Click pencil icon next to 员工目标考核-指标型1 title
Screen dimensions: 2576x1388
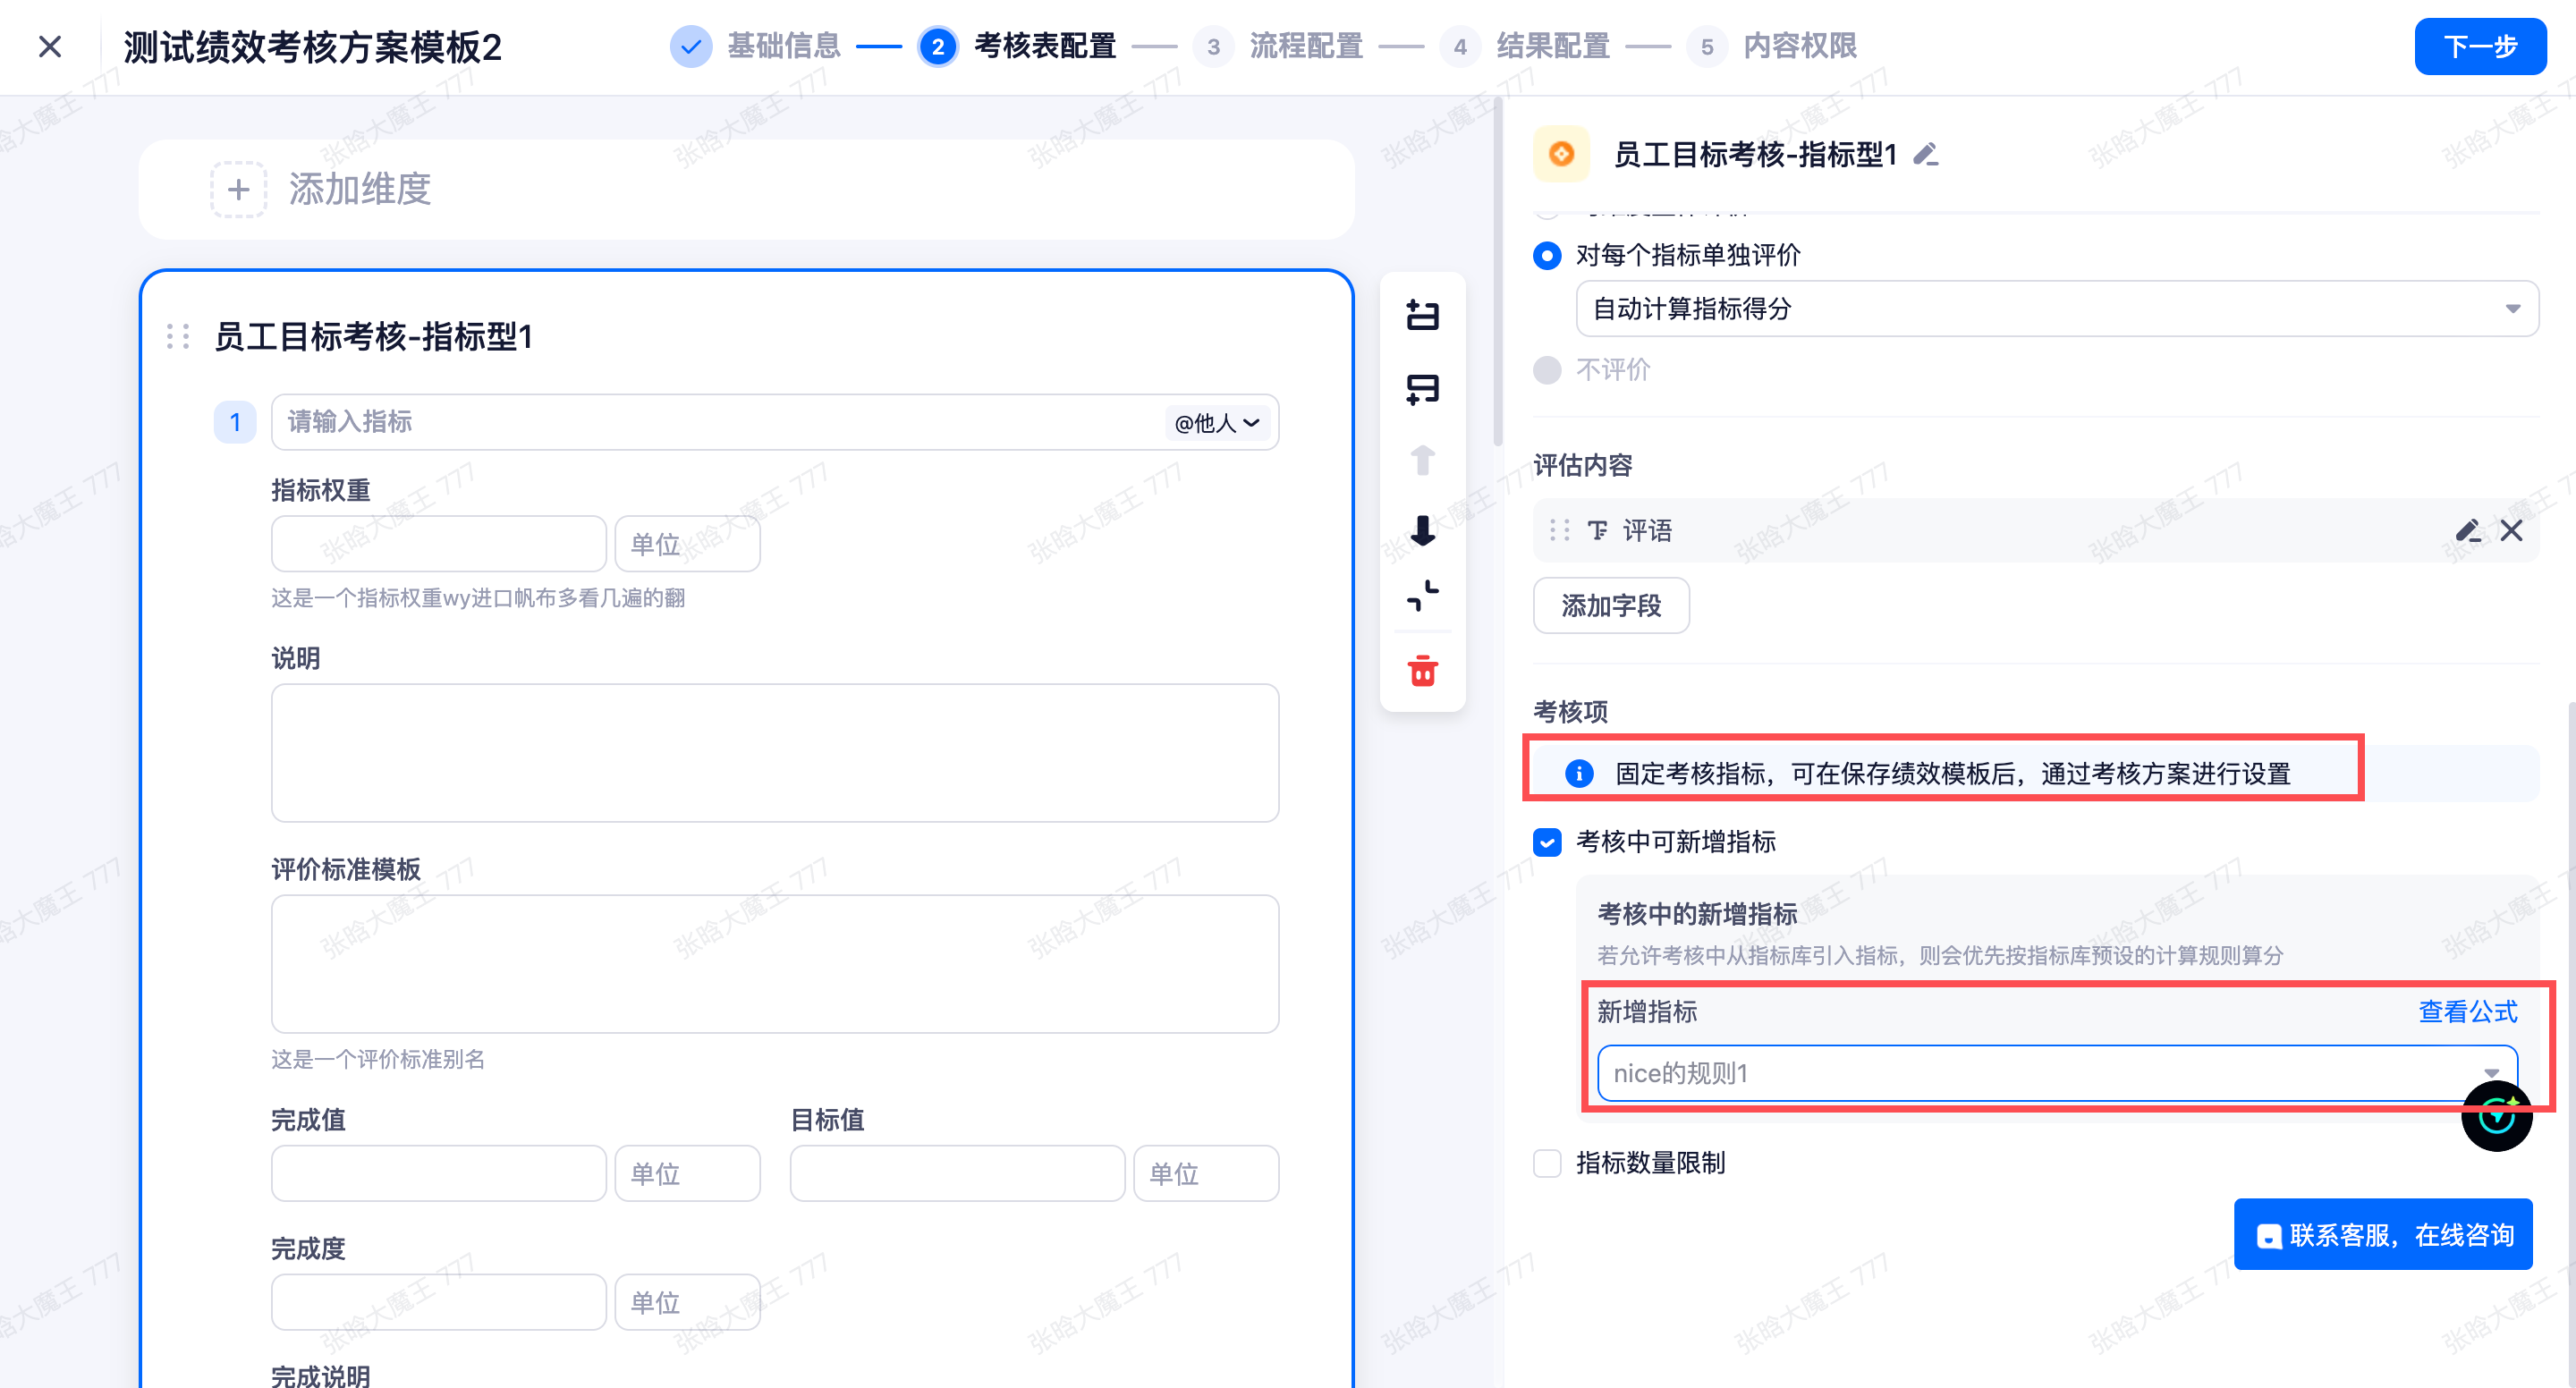[1925, 155]
